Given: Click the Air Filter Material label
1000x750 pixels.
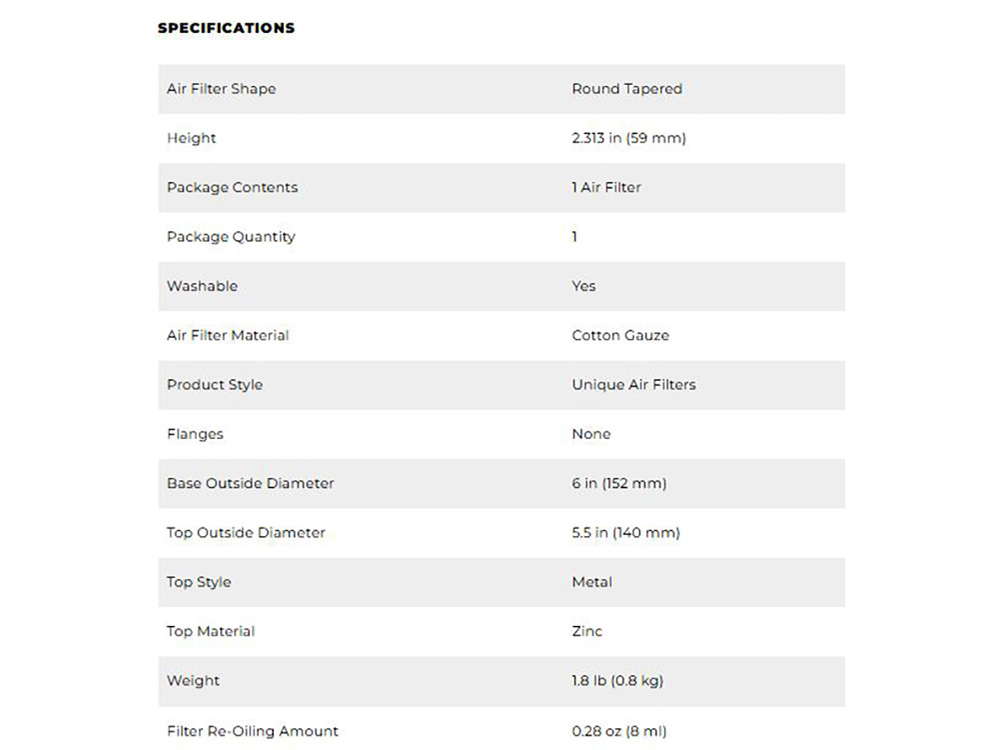Looking at the screenshot, I should 228,335.
